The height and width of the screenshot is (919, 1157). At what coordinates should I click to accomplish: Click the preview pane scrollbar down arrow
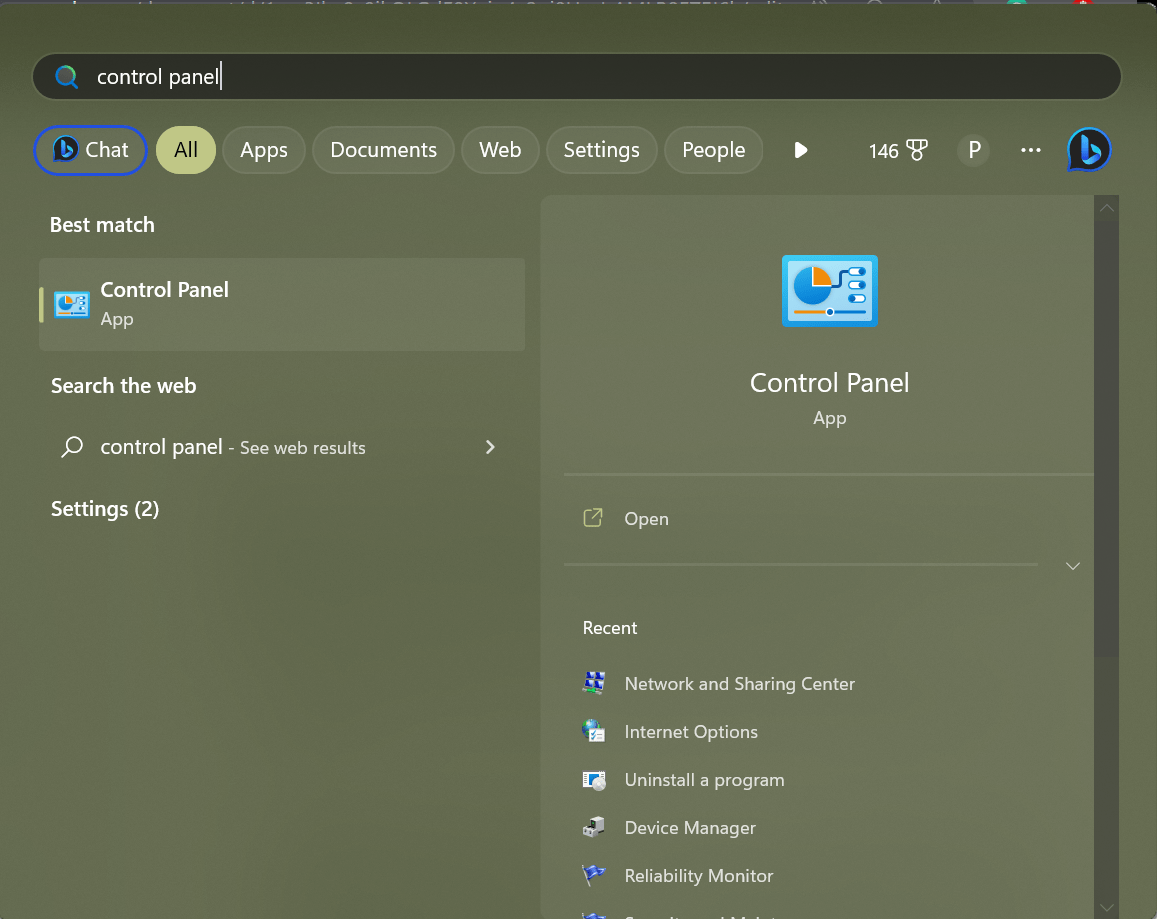pyautogui.click(x=1106, y=907)
